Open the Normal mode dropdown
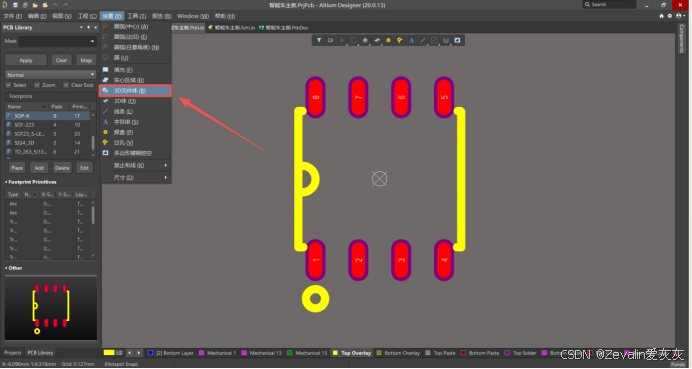692x369 pixels. point(50,75)
